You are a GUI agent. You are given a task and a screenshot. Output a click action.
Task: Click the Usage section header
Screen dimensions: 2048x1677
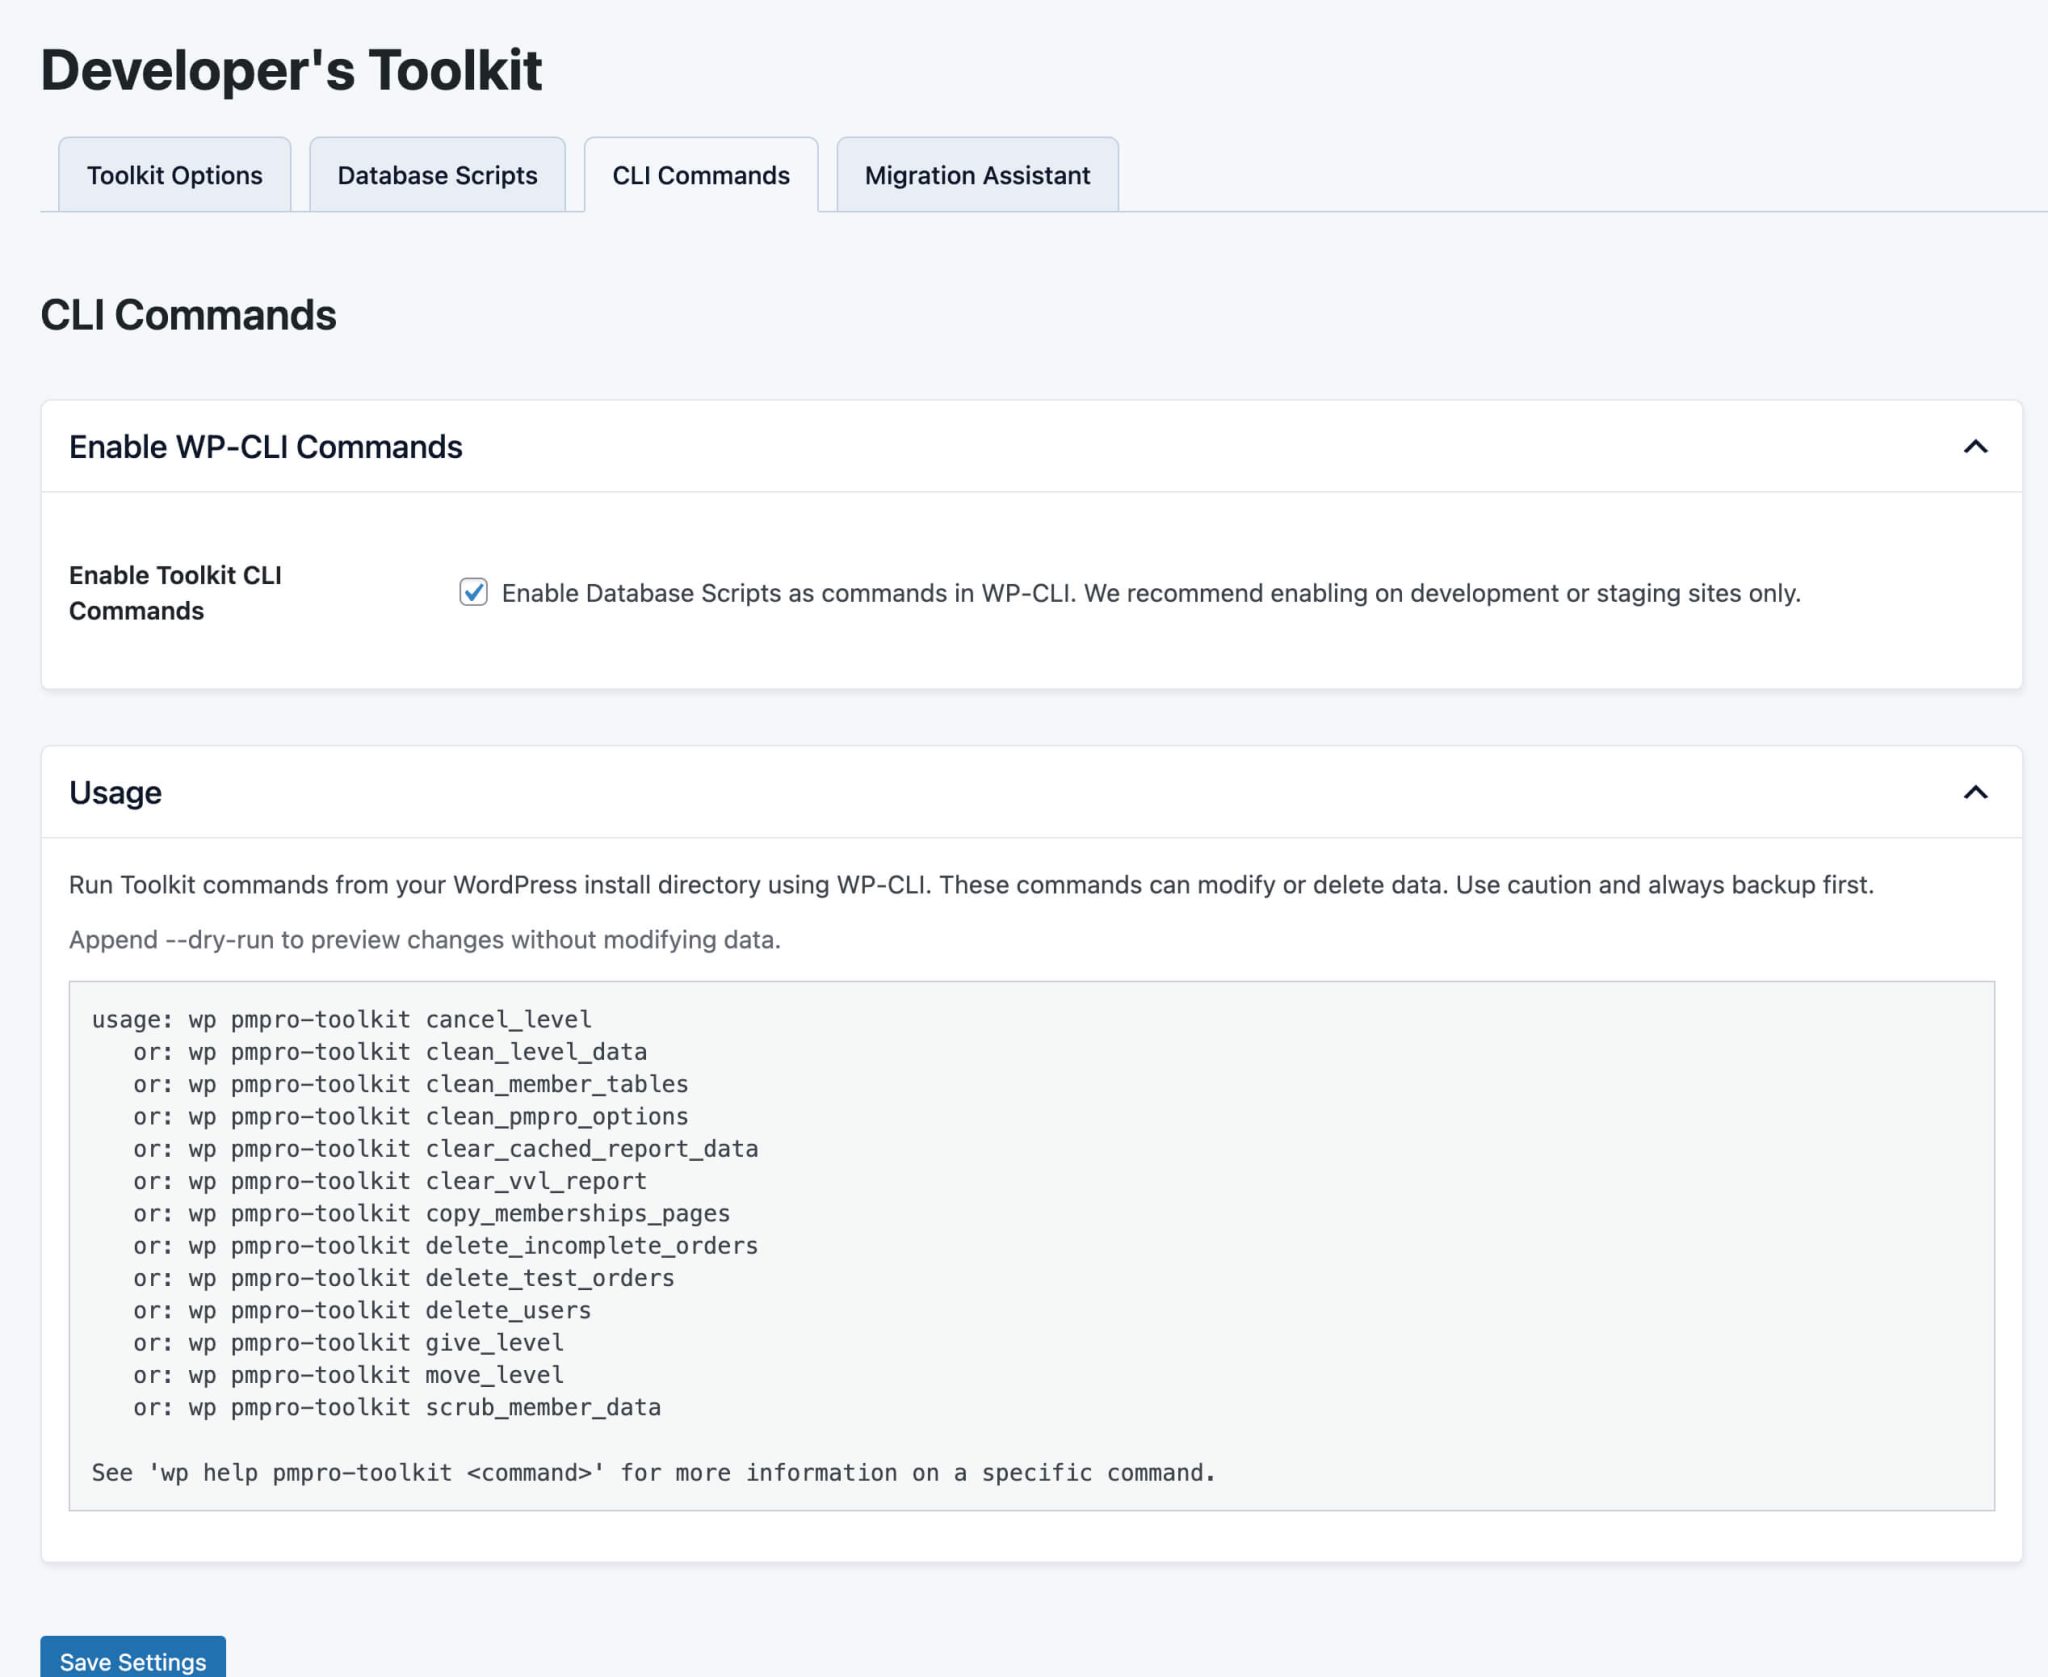point(114,792)
